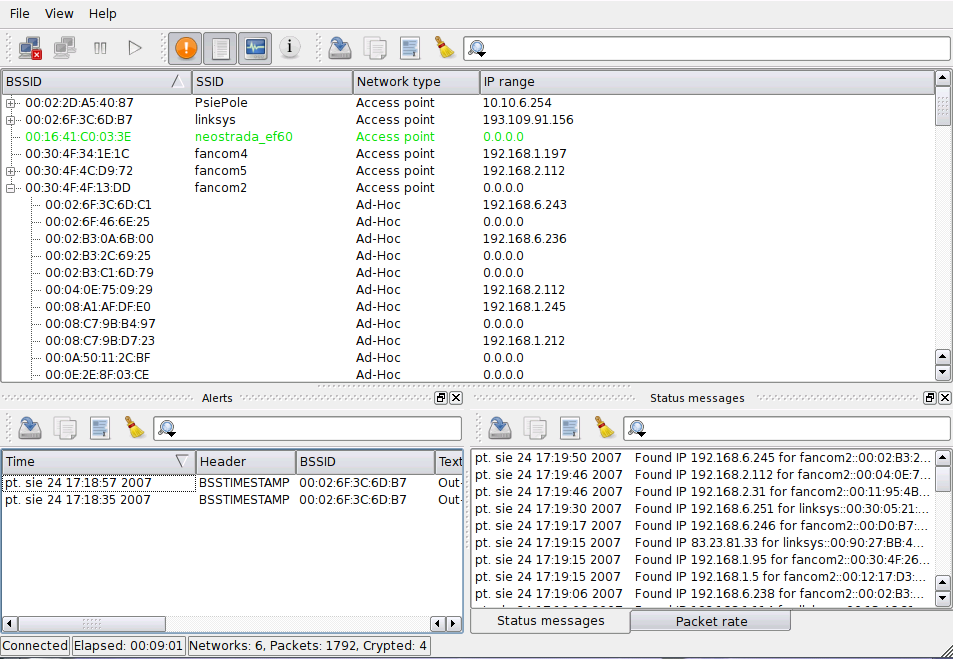This screenshot has width=953, height=659.
Task: Click the save icon in Alerts toolbar
Action: click(x=30, y=427)
